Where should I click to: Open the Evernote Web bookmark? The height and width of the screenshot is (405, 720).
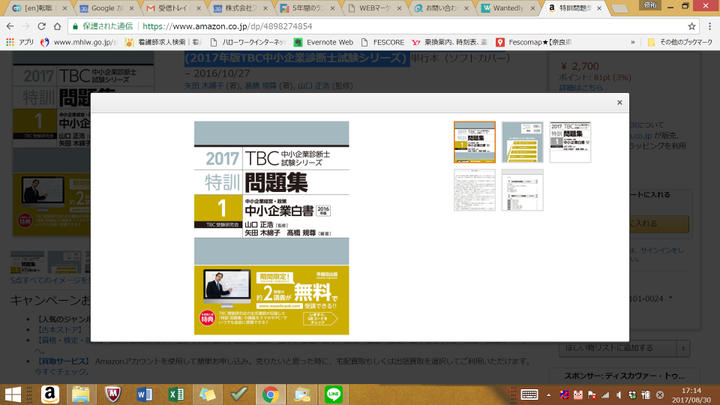click(x=324, y=42)
